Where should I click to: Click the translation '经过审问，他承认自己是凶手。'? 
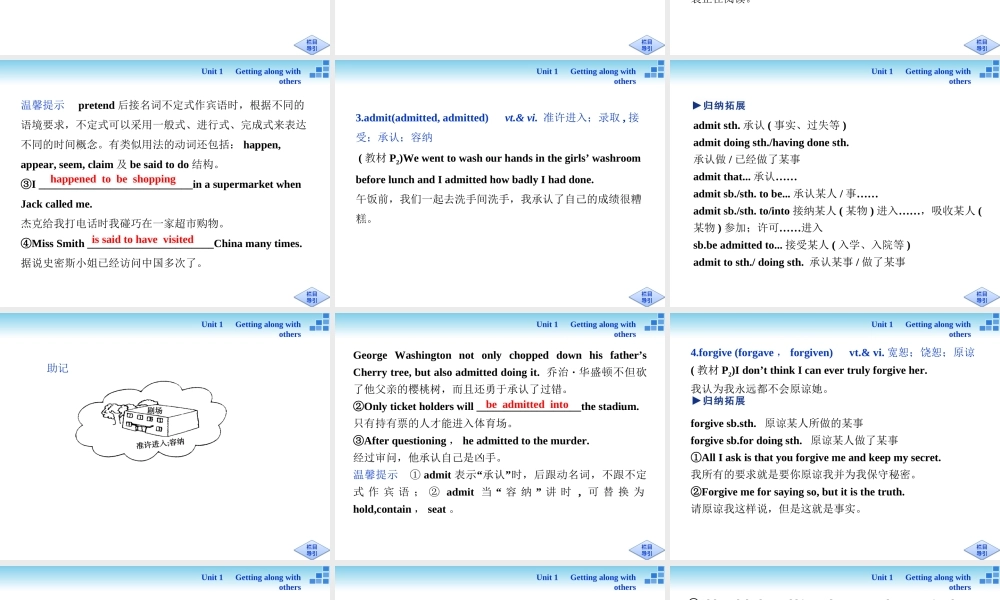[x=429, y=458]
